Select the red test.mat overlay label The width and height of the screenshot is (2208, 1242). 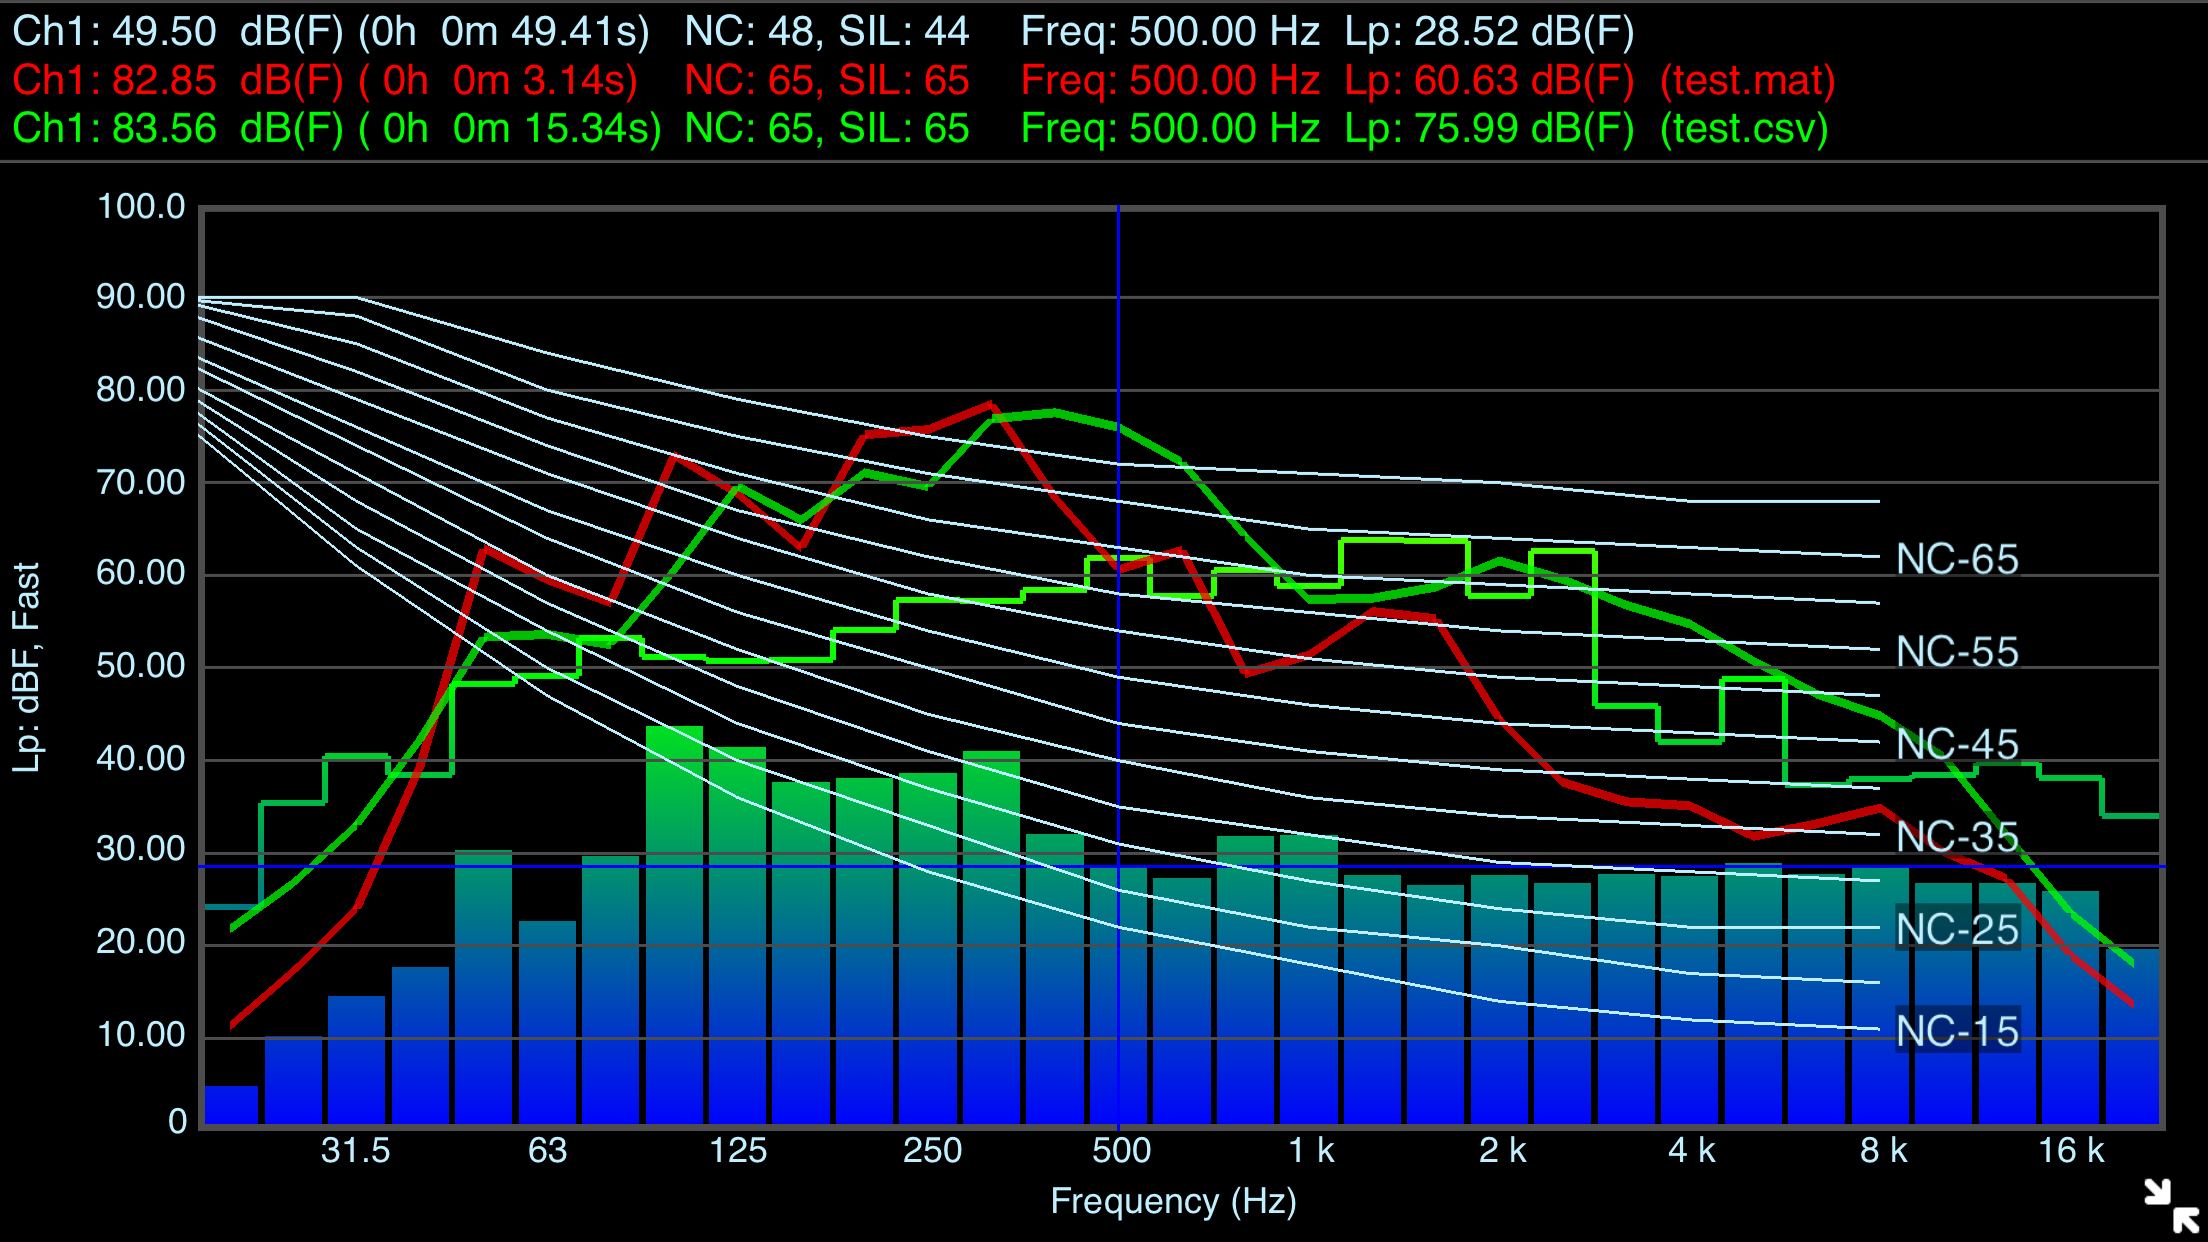click(1747, 80)
